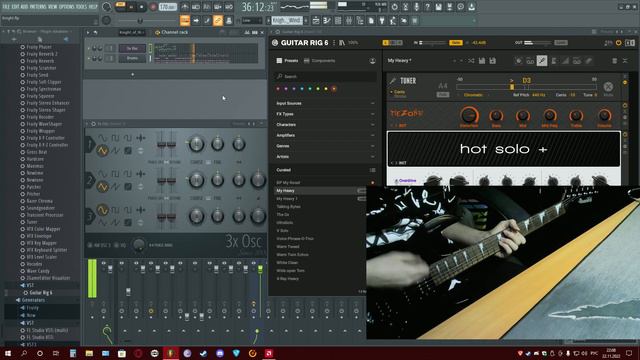Image resolution: width=640 pixels, height=360 pixels.
Task: Click the hot solo + amp display
Action: 504,149
